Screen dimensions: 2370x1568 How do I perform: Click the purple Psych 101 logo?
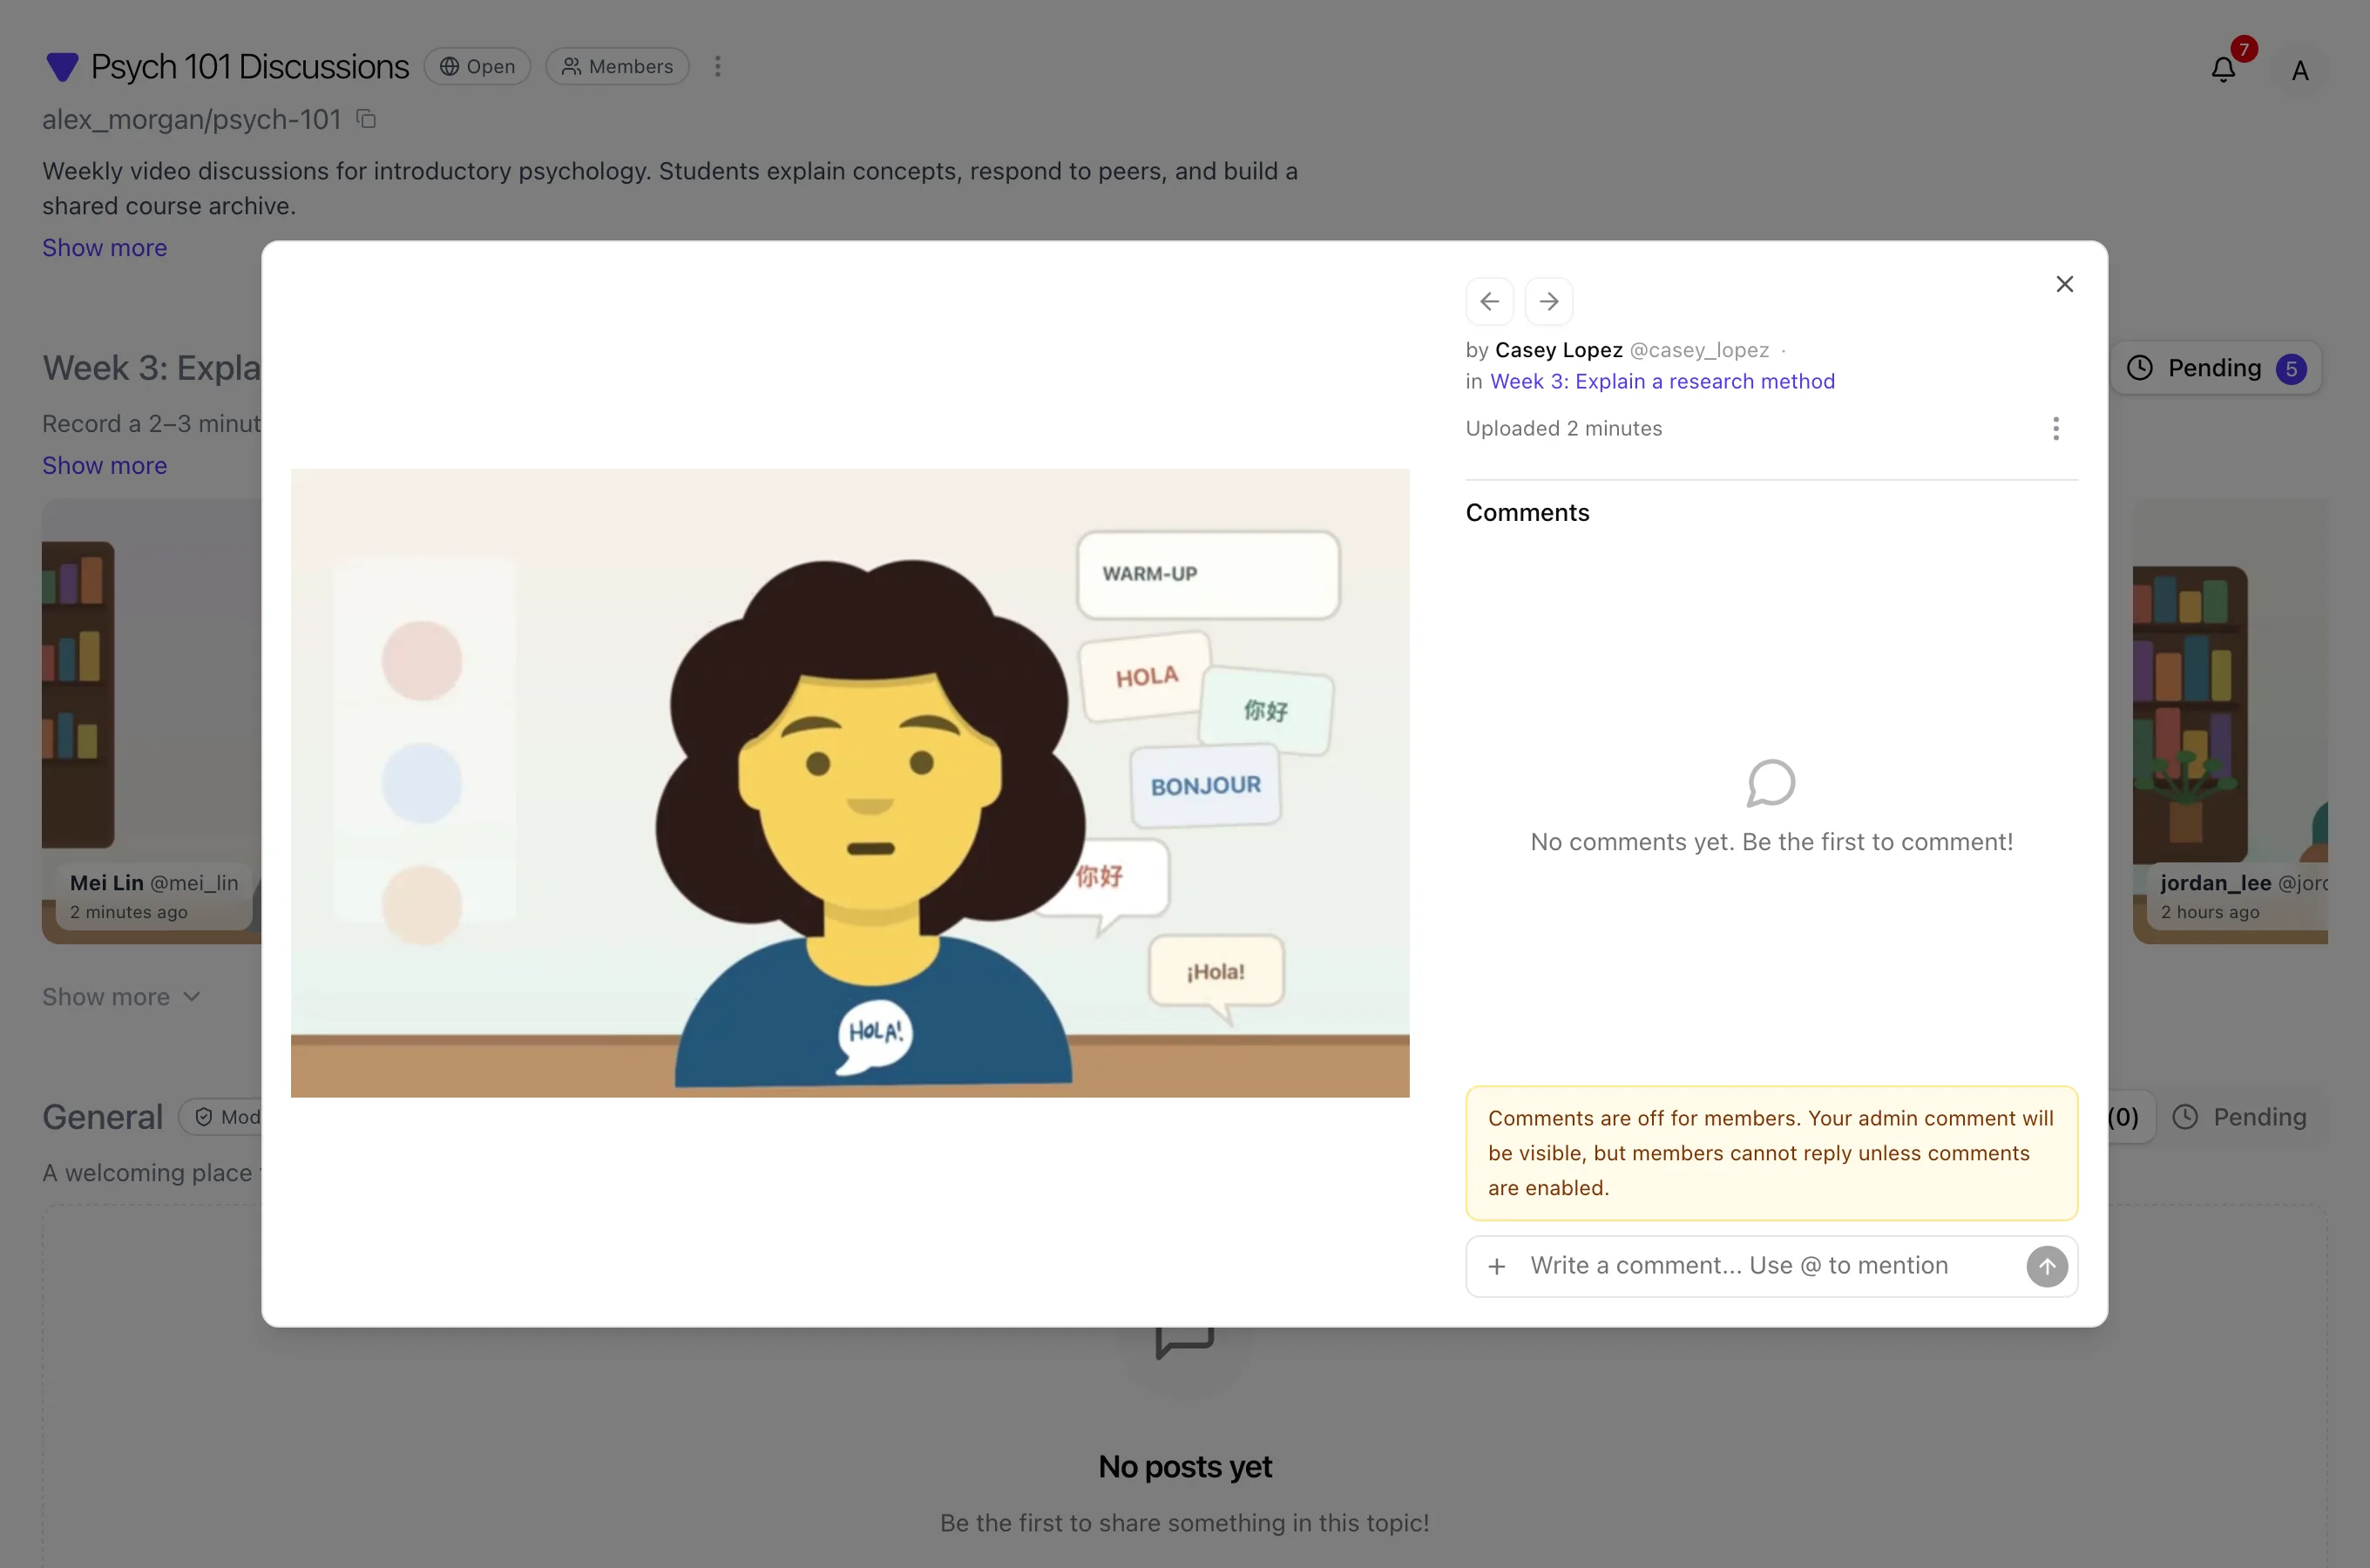click(x=62, y=66)
